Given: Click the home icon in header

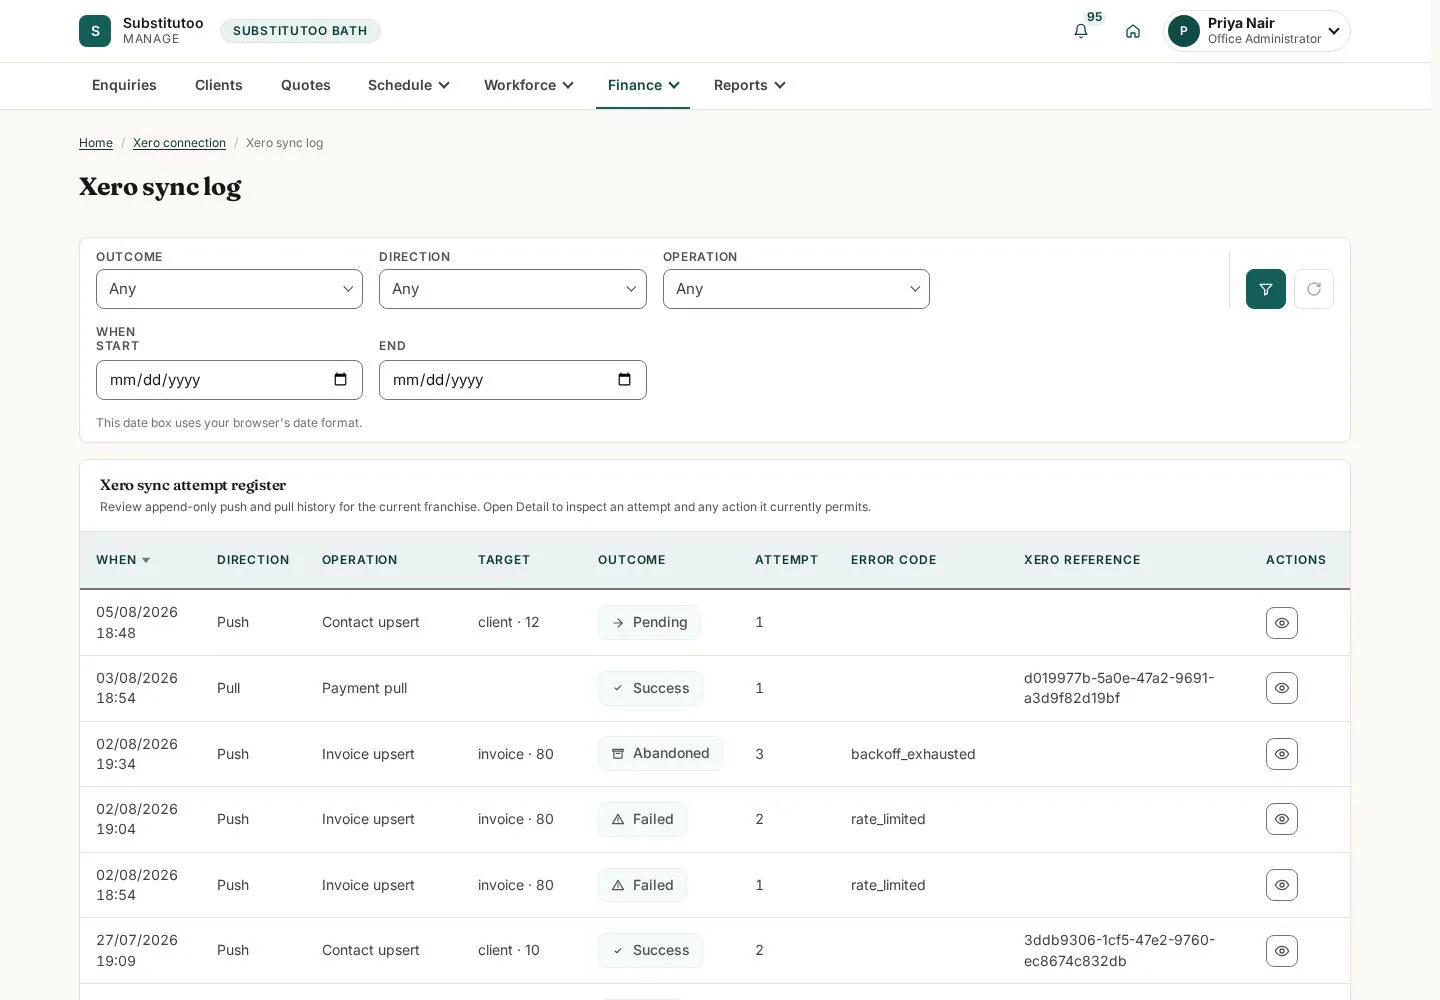Looking at the screenshot, I should pos(1133,31).
